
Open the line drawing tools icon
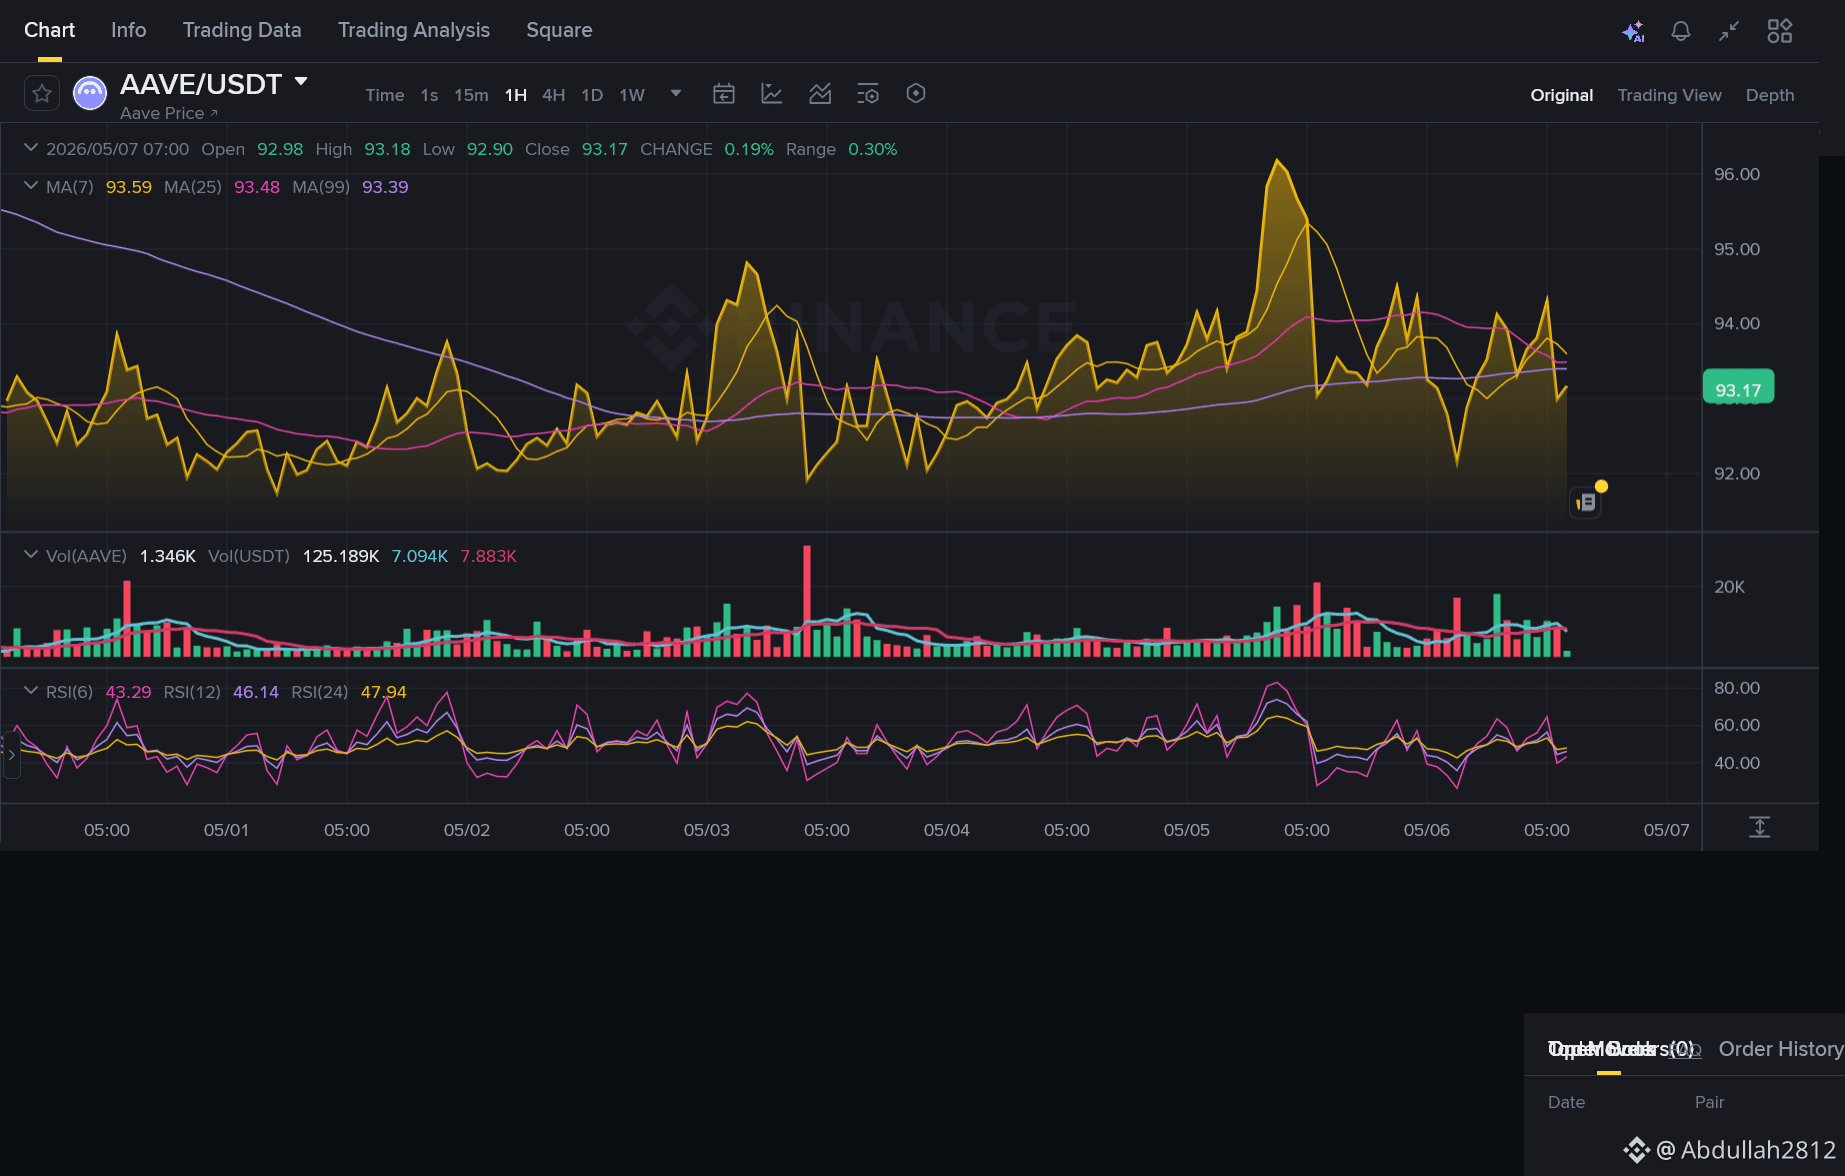[772, 94]
